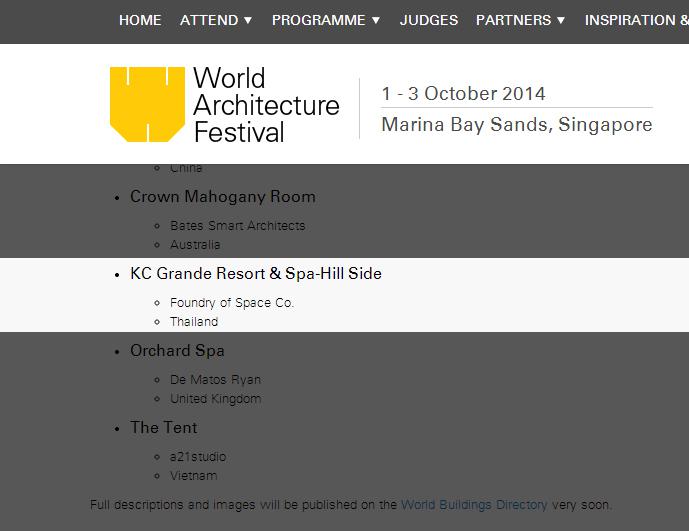The width and height of the screenshot is (689, 531).
Task: Click Bates Smart Architects text
Action: click(x=237, y=225)
